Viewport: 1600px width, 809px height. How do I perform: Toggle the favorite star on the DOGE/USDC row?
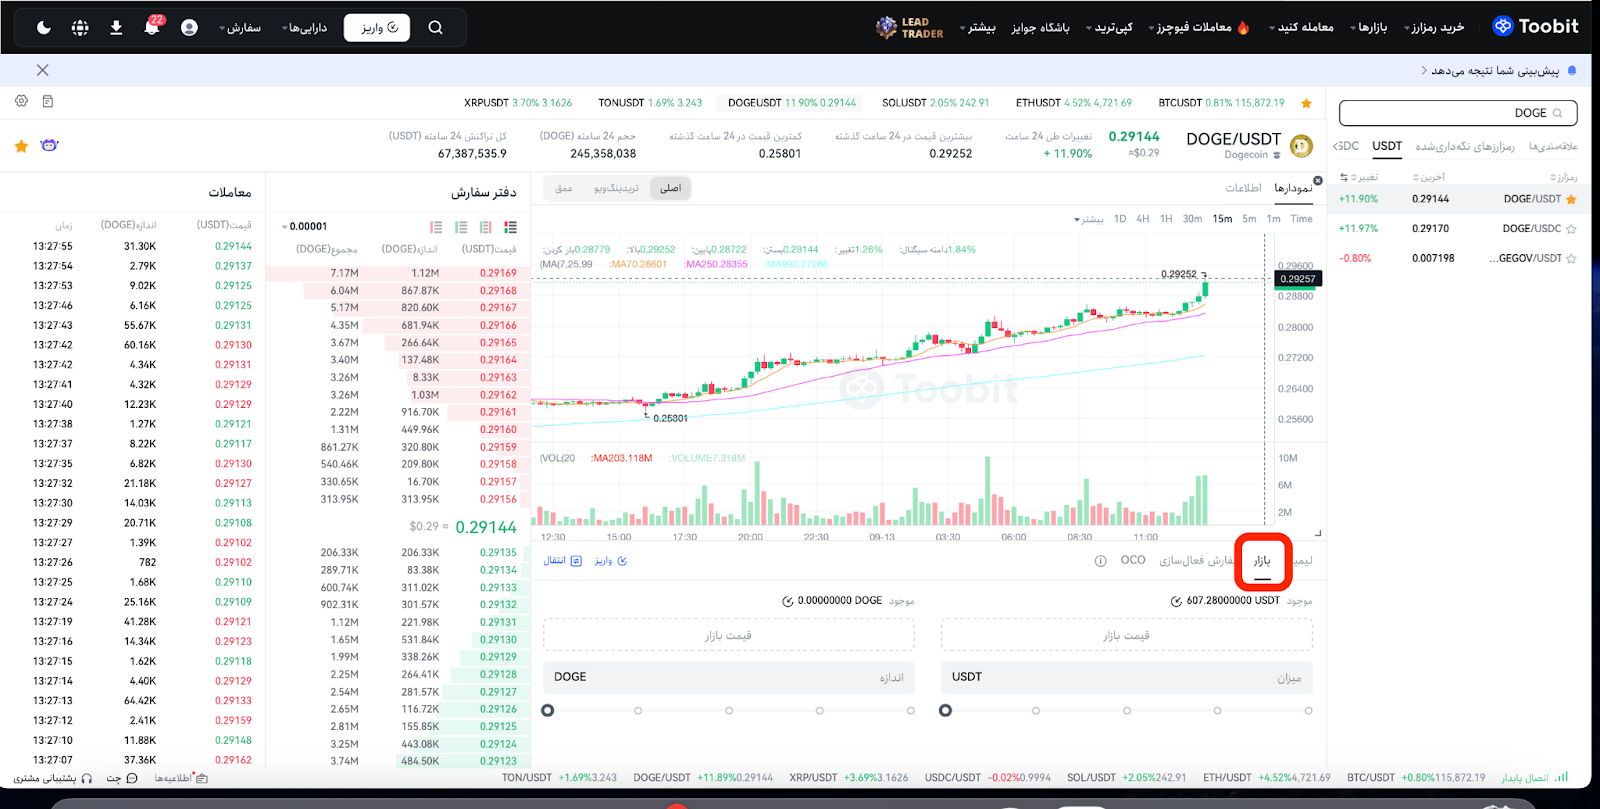pyautogui.click(x=1571, y=229)
